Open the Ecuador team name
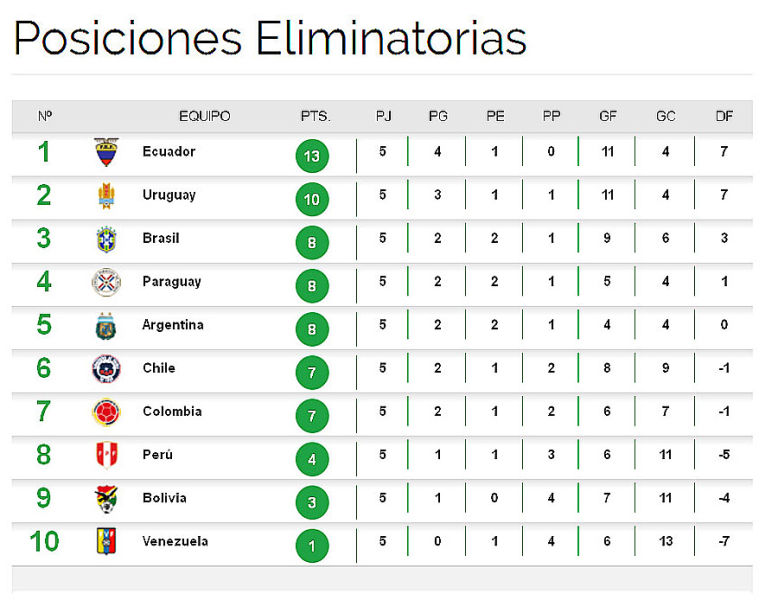 tap(169, 151)
